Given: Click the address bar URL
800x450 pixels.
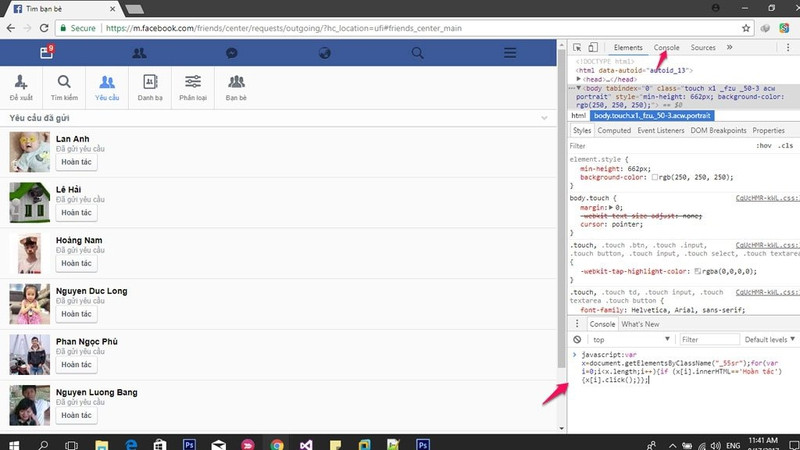Looking at the screenshot, I should [284, 28].
